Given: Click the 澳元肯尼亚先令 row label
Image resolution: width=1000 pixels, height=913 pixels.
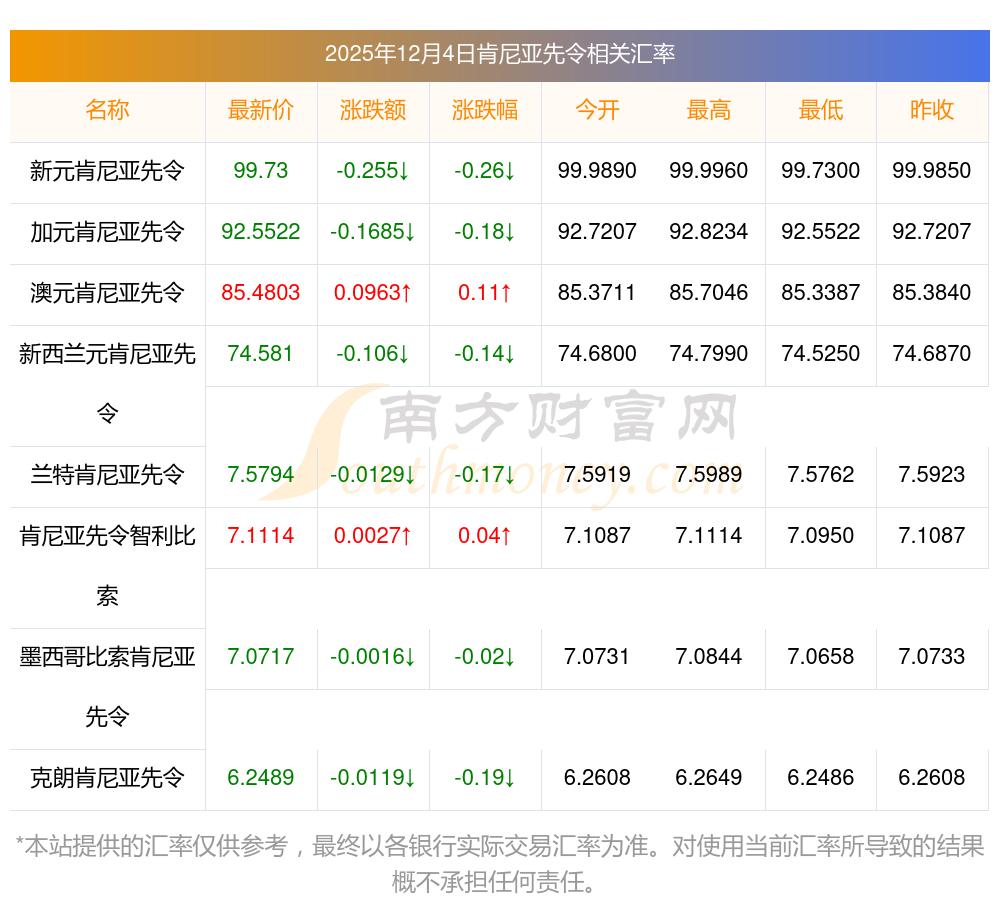Looking at the screenshot, I should [x=107, y=293].
